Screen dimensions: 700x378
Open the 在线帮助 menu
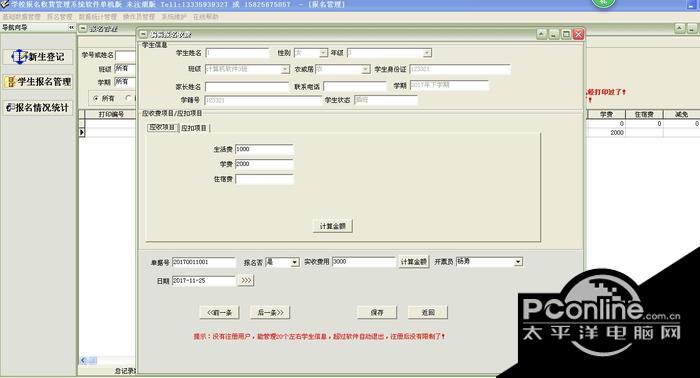[206, 17]
